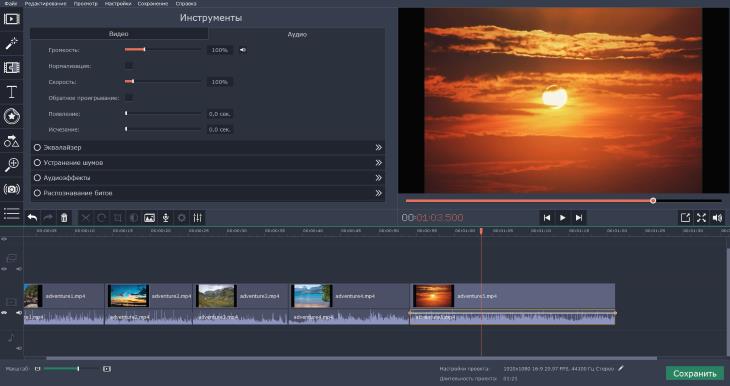Open the Pan and Zoom magnifier tool
Screen dimensions: 730x386
tap(11, 165)
